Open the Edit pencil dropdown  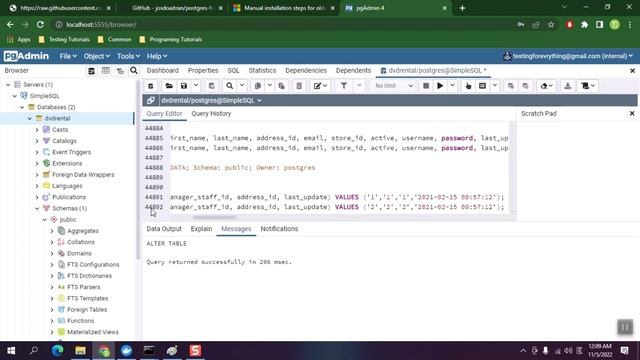[320, 86]
